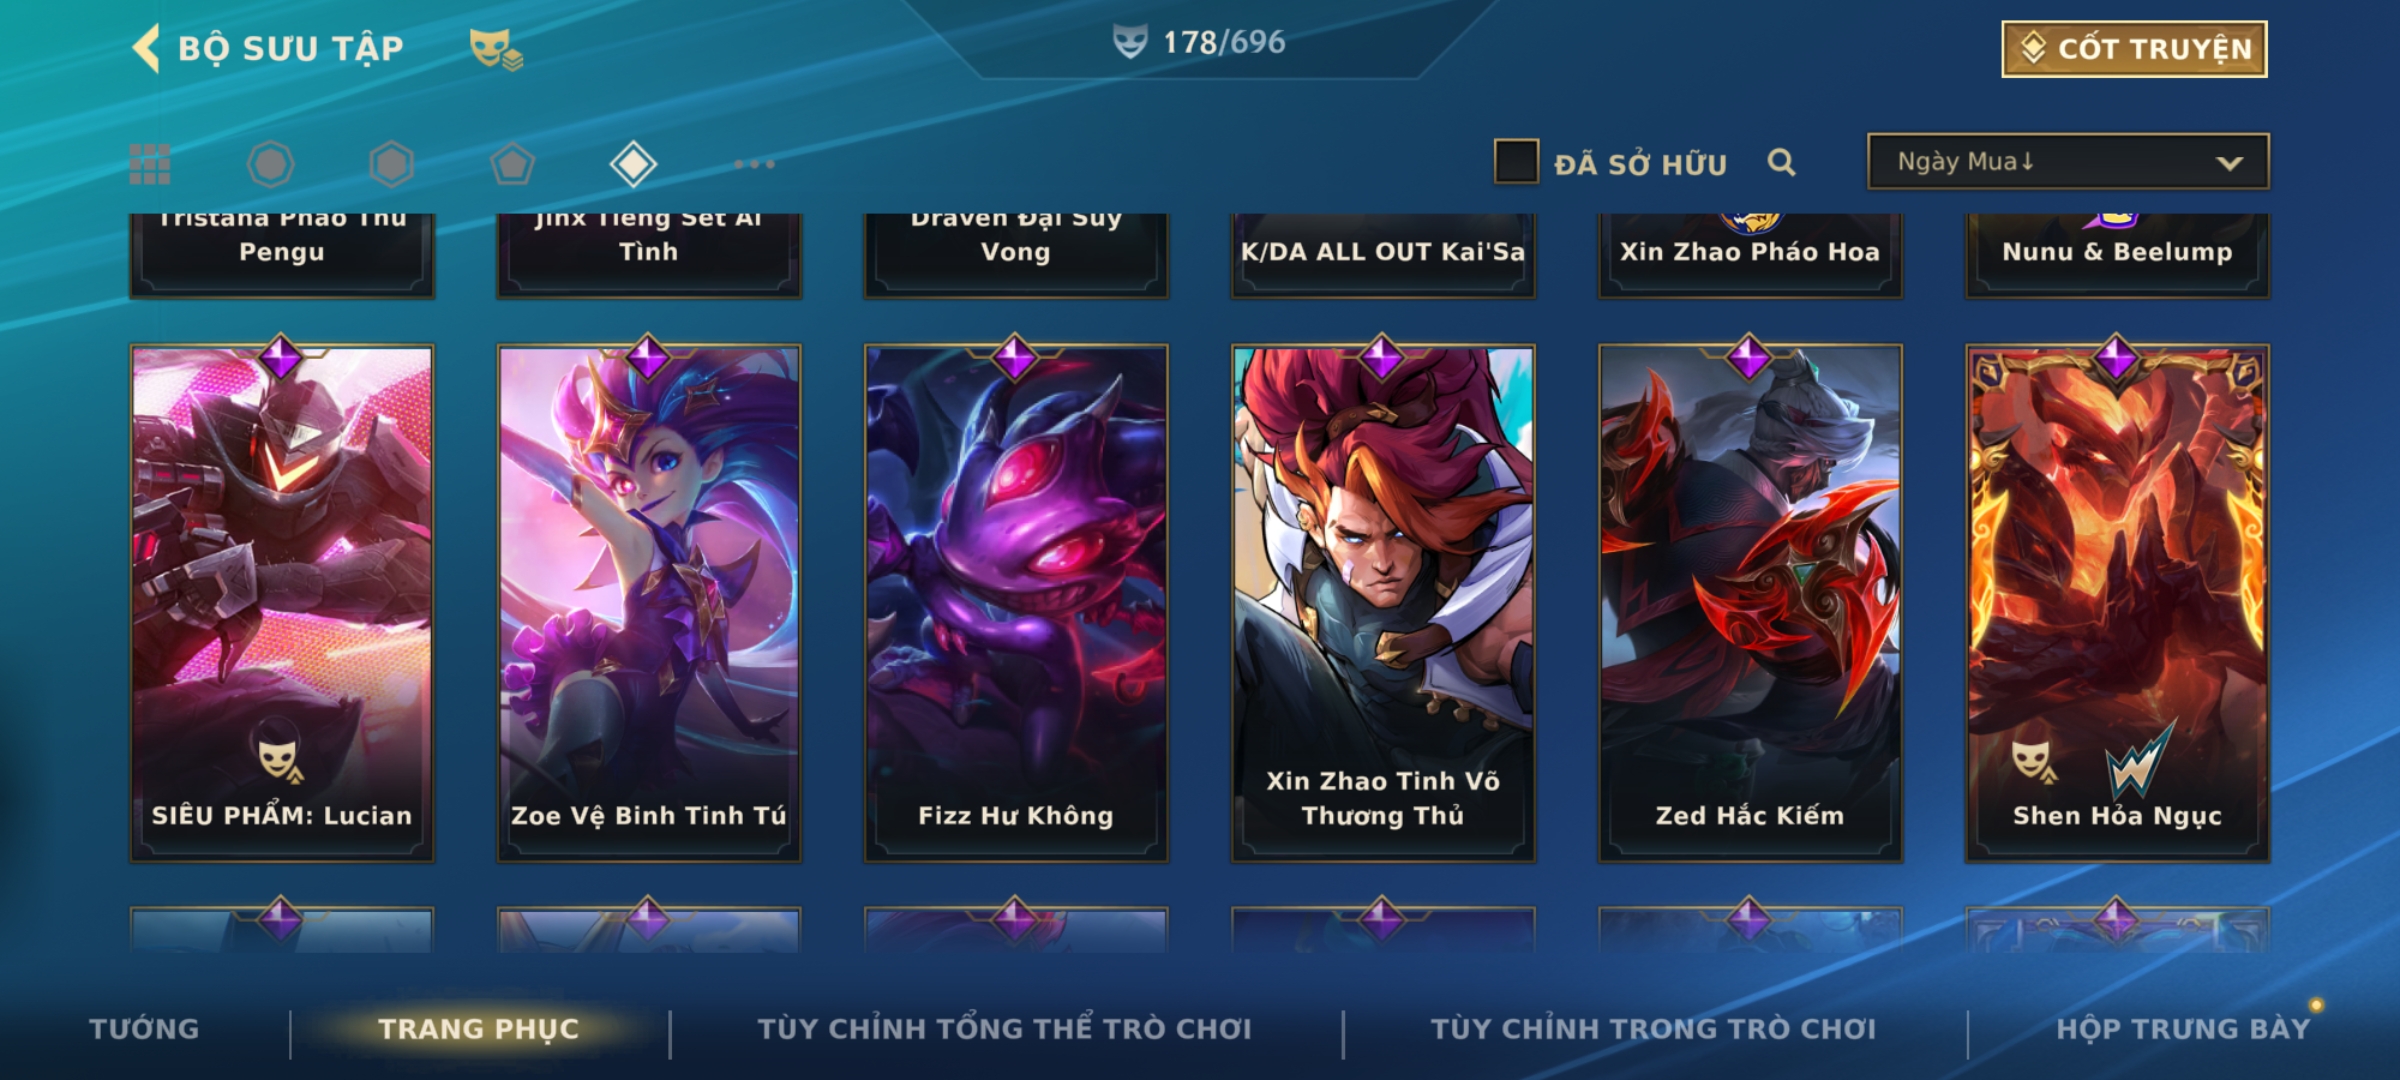Select the diamond rarity filter icon

[x=633, y=164]
